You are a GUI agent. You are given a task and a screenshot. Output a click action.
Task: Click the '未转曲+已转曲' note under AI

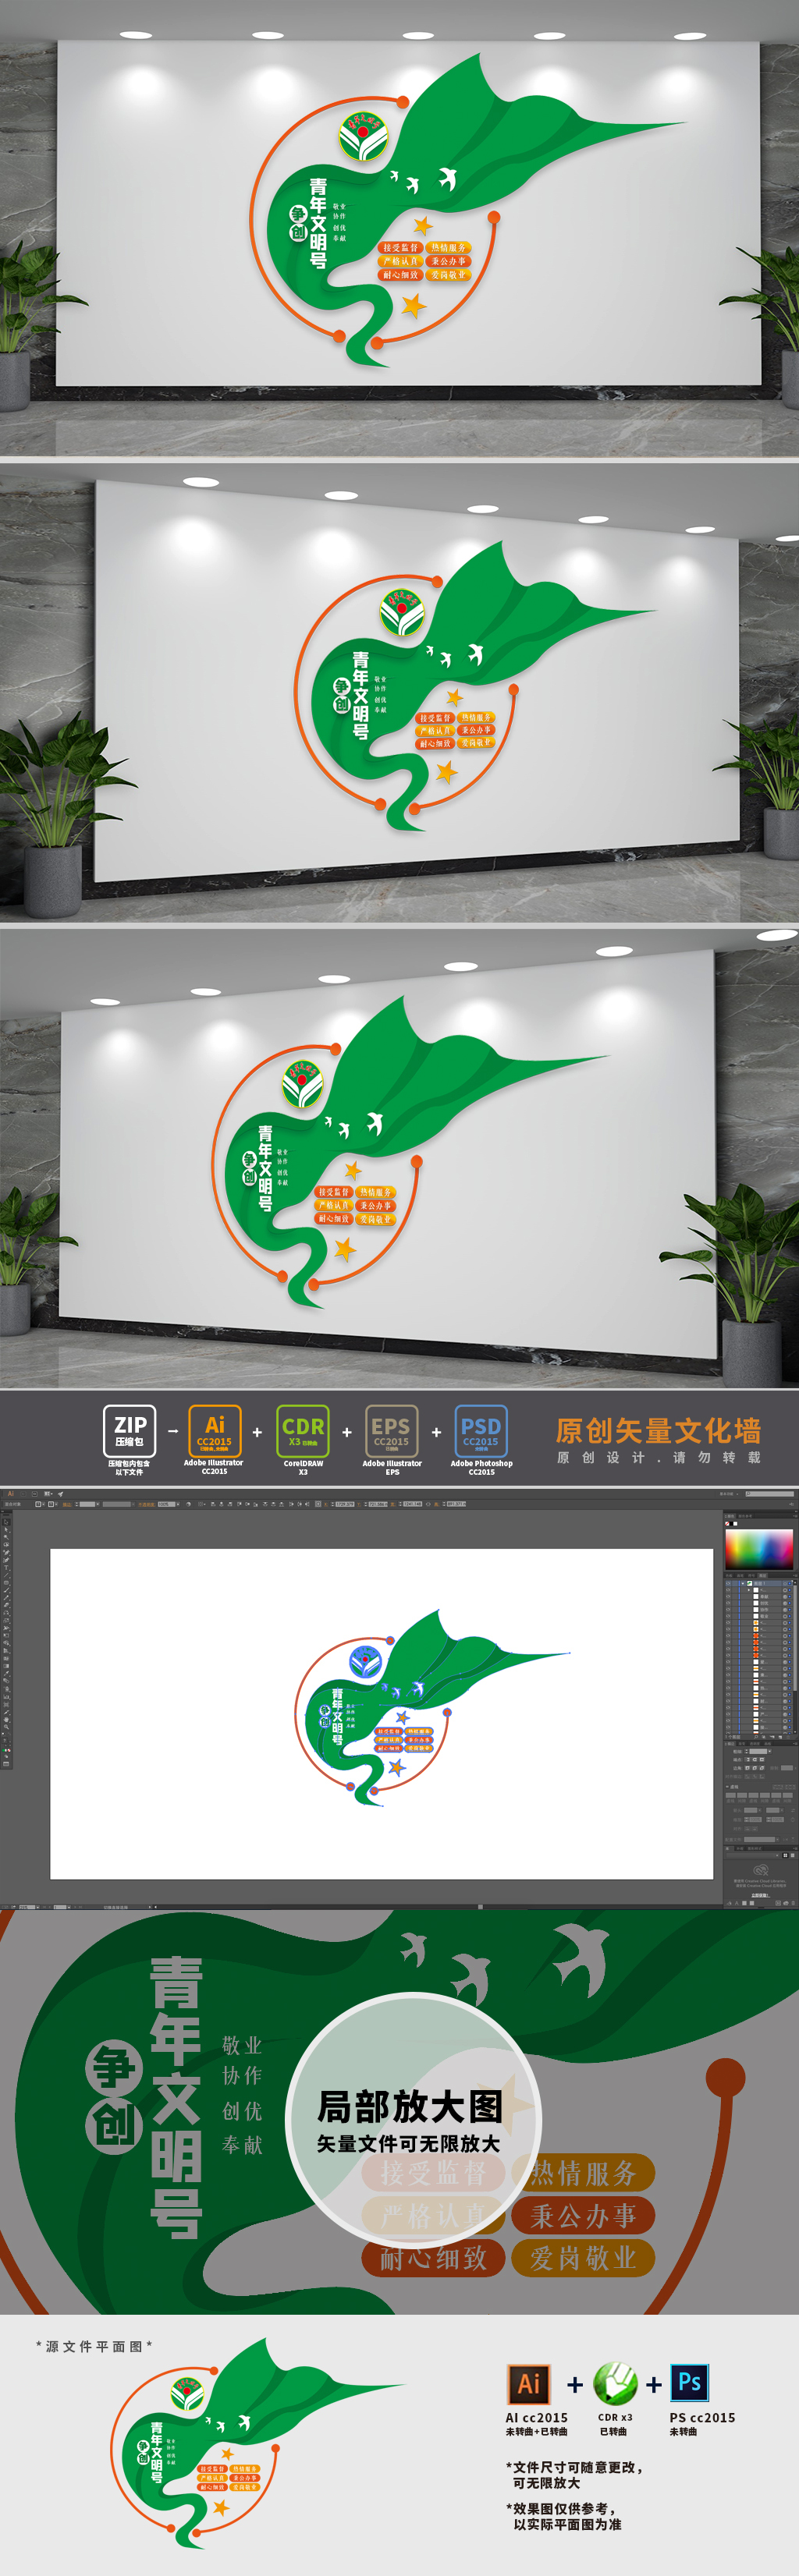pyautogui.click(x=536, y=2431)
